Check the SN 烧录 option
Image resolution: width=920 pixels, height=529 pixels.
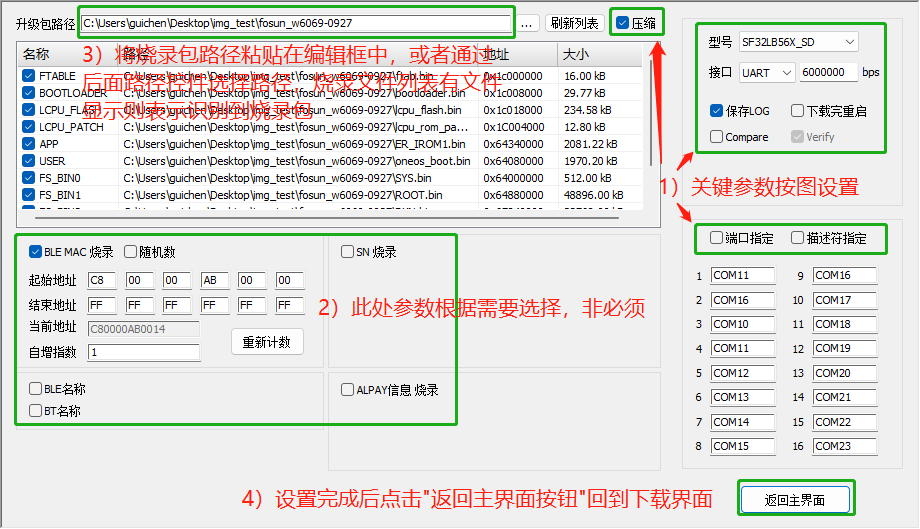(348, 252)
